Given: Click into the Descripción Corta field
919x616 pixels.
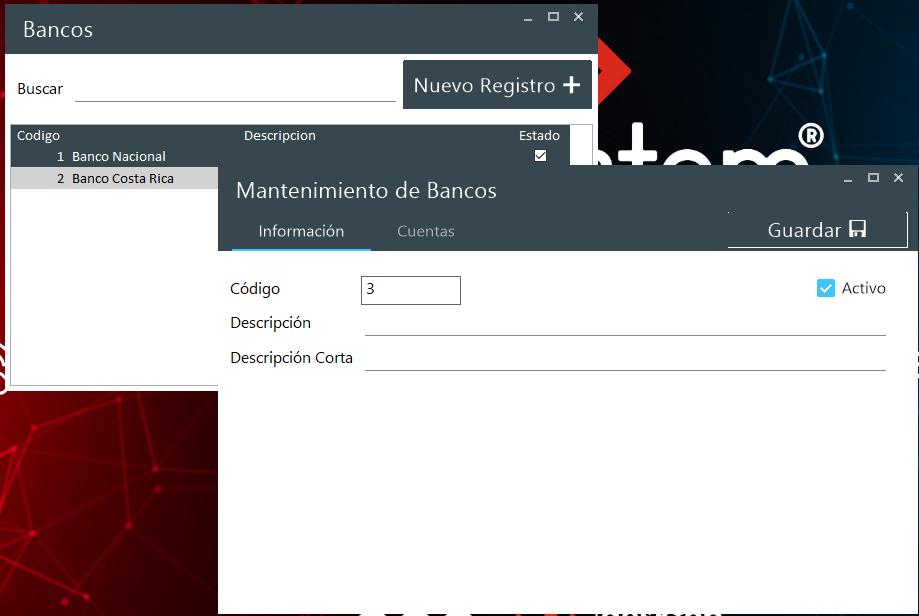Looking at the screenshot, I should (x=625, y=358).
